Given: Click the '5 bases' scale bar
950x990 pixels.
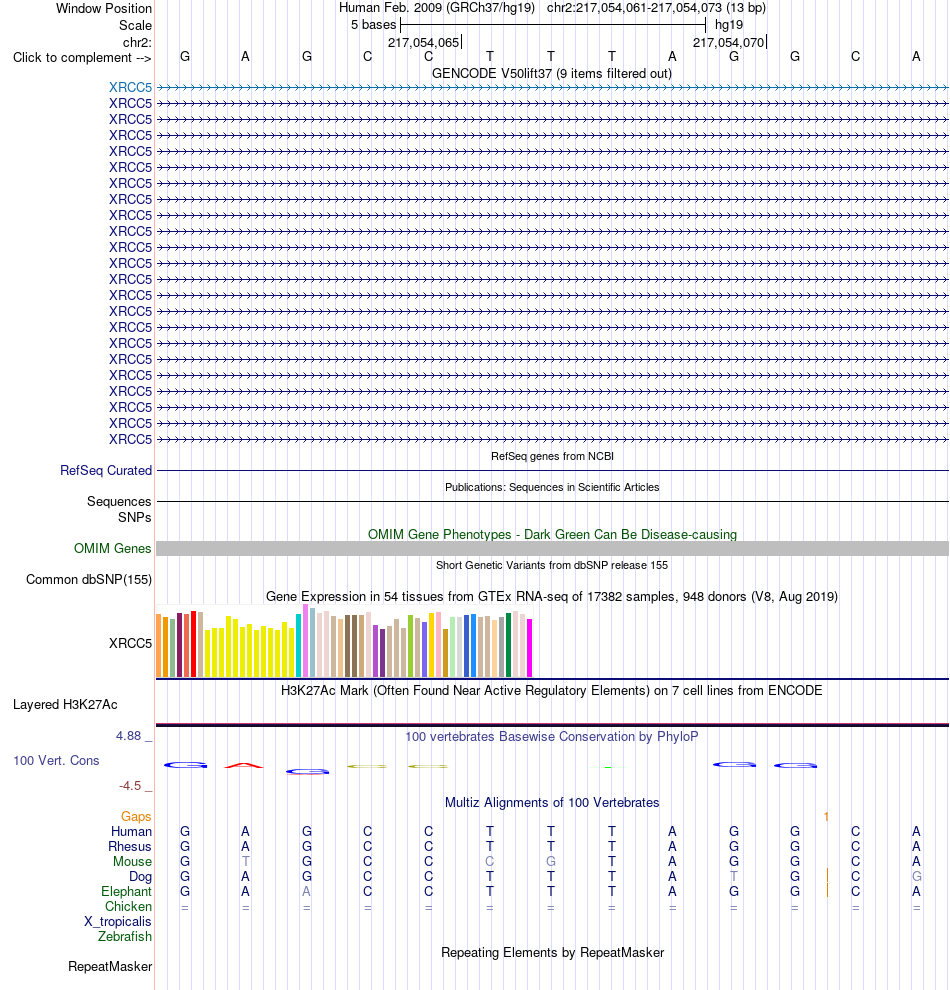Looking at the screenshot, I should click(x=553, y=25).
